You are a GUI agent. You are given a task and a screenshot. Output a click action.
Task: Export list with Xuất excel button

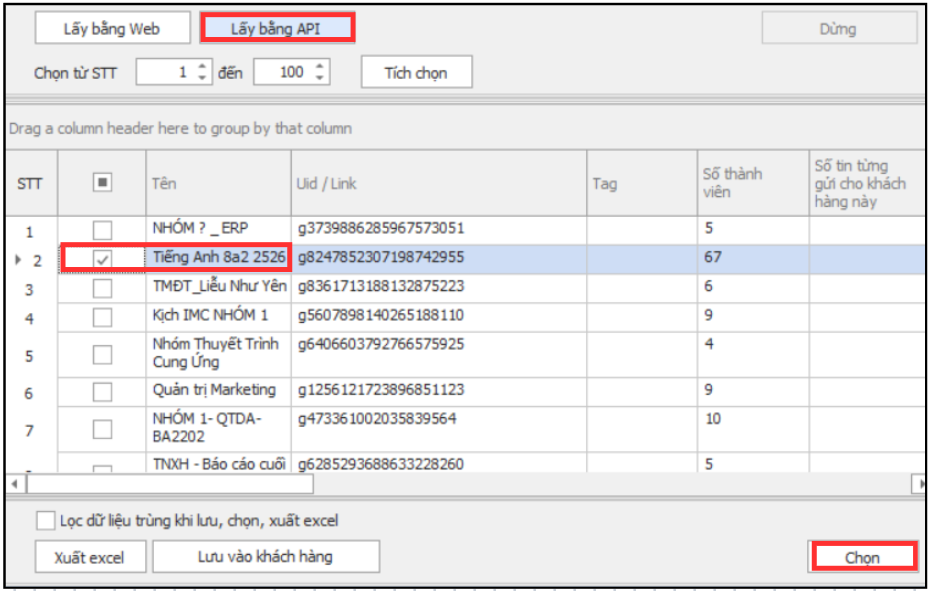point(90,557)
